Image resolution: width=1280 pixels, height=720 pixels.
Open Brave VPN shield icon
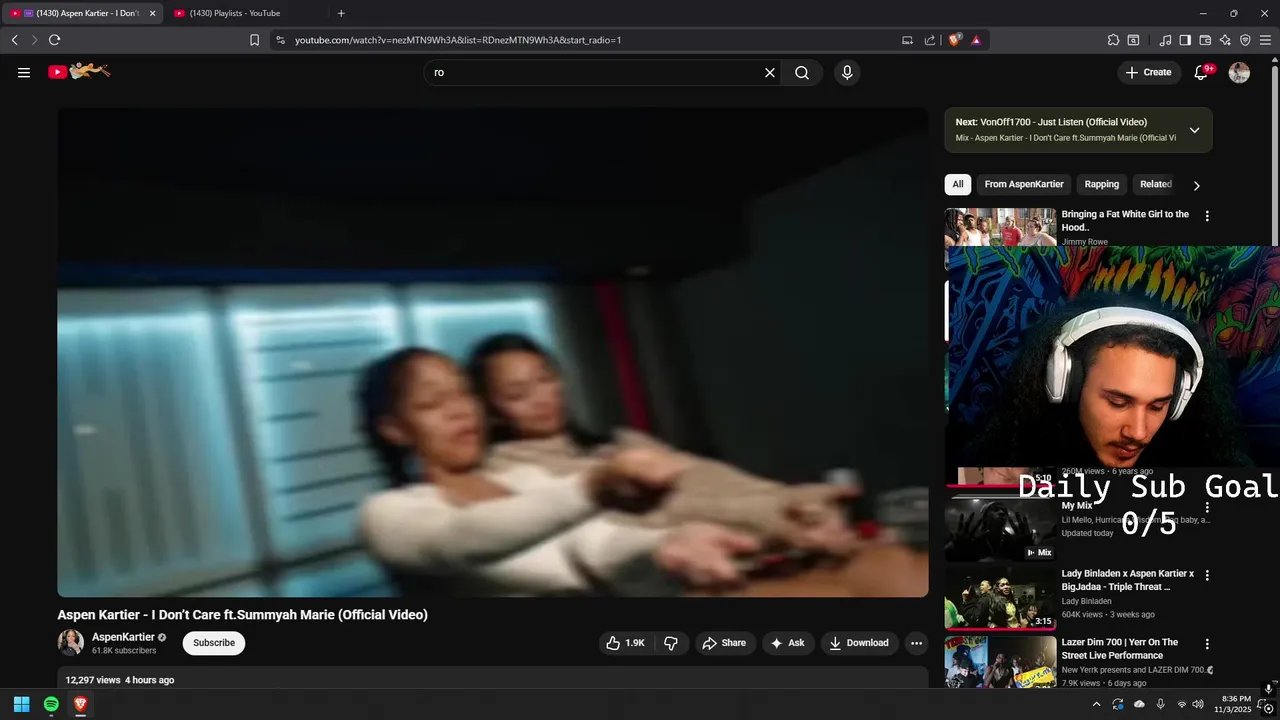click(1245, 40)
